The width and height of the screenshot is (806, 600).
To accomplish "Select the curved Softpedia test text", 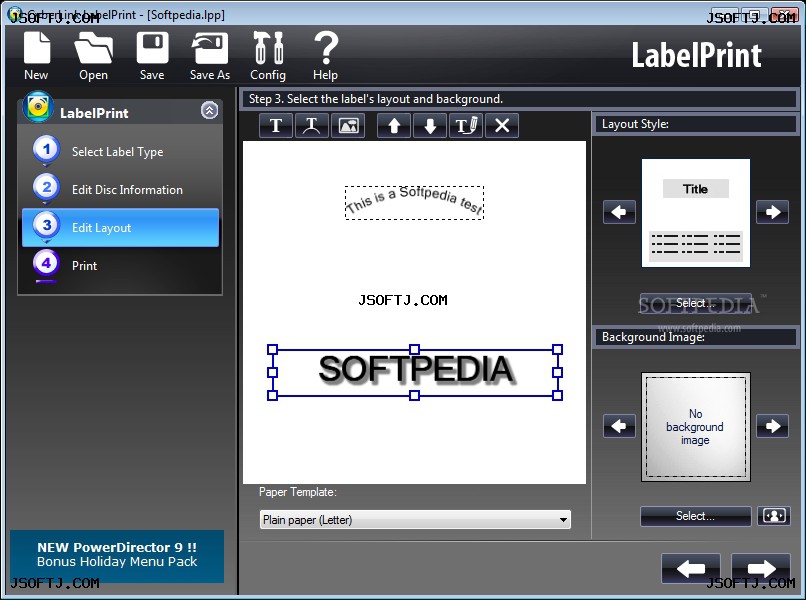I will pyautogui.click(x=414, y=203).
